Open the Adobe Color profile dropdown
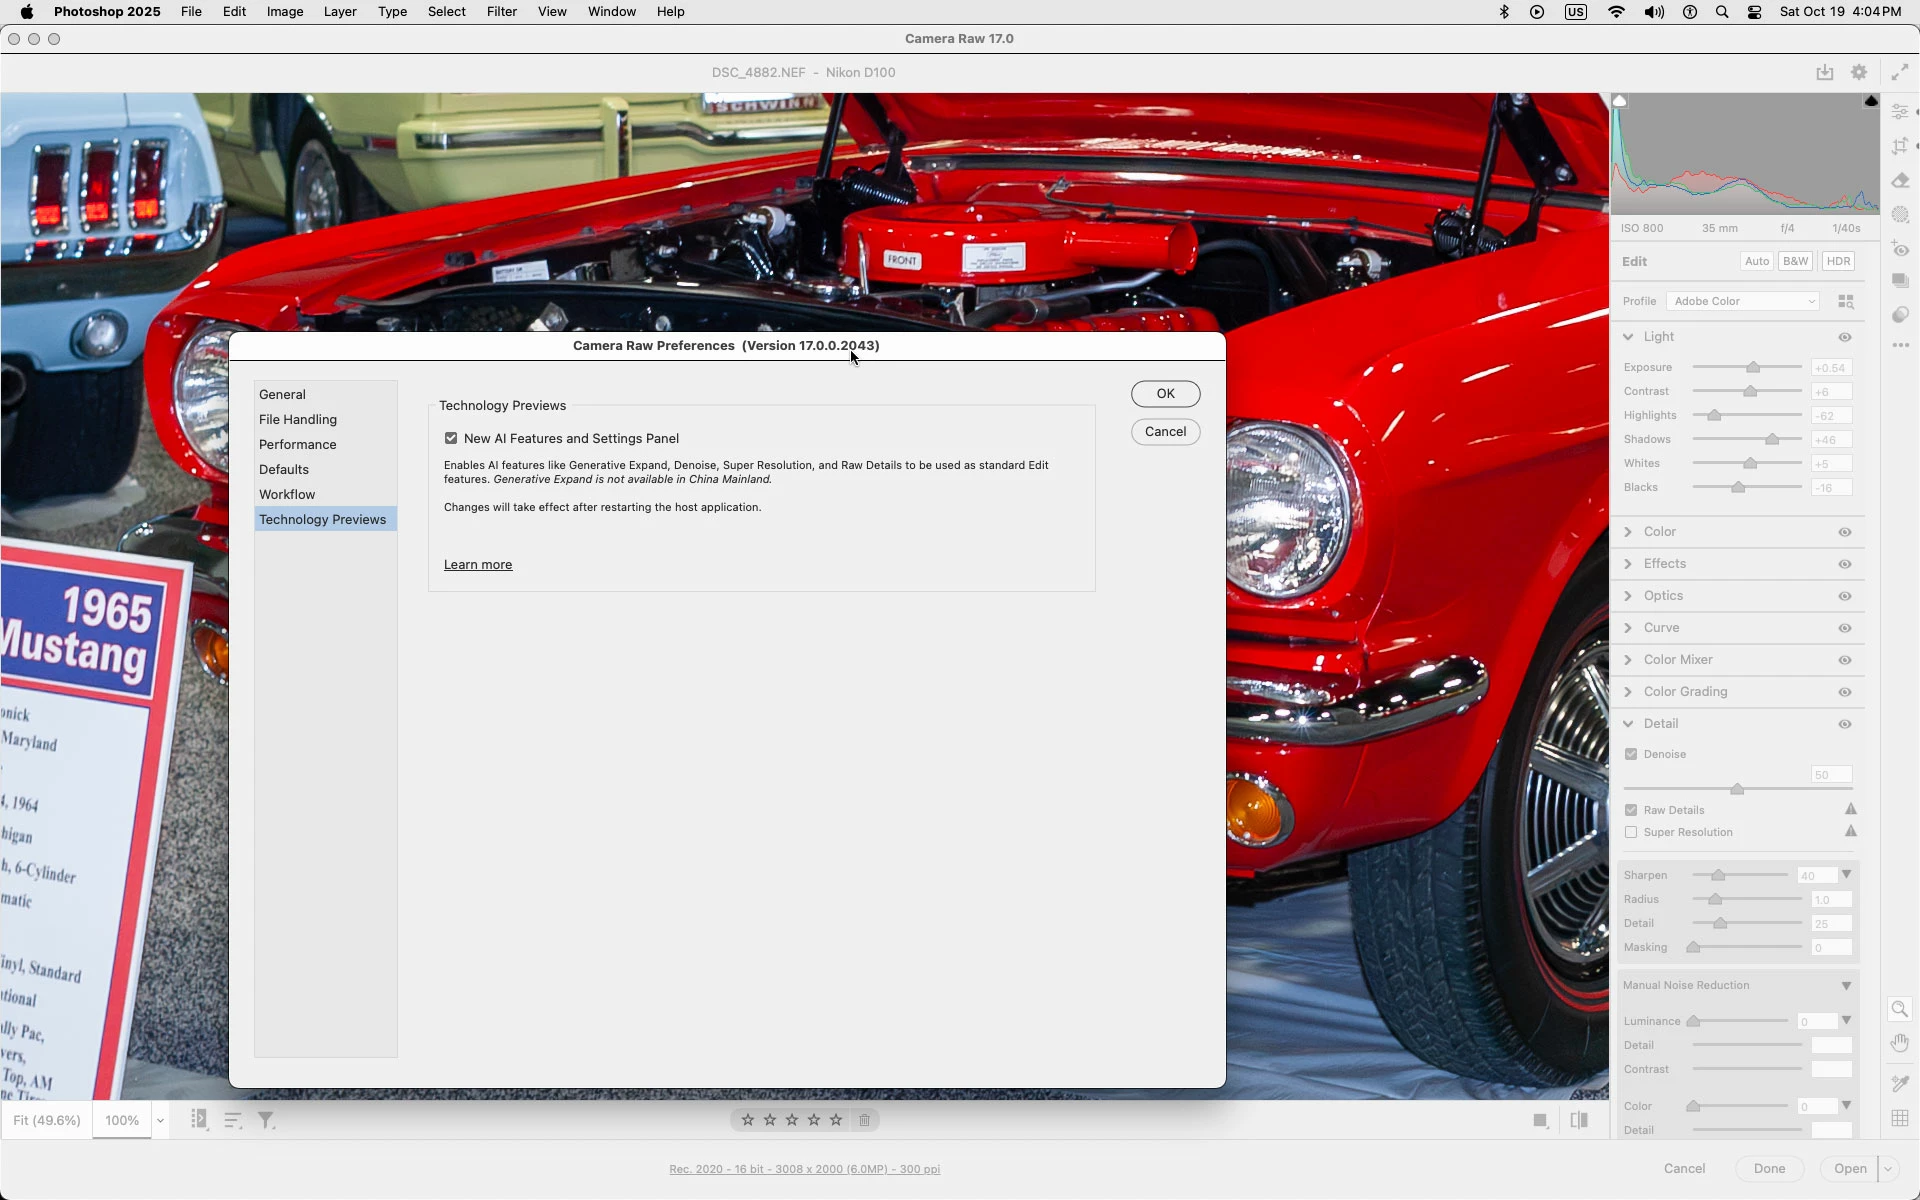The height and width of the screenshot is (1200, 1920). (1743, 301)
